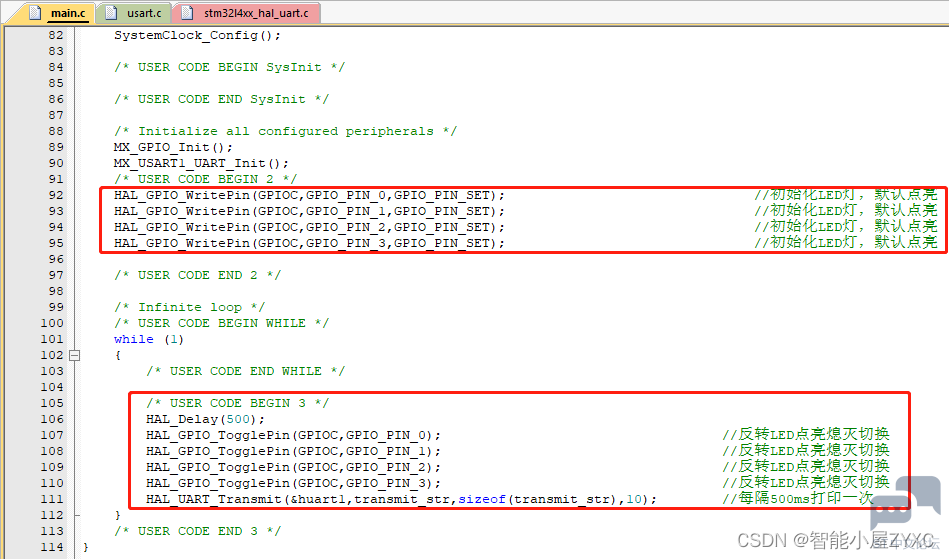Click line number 96
Screen dimensions: 949x559
coord(56,259)
